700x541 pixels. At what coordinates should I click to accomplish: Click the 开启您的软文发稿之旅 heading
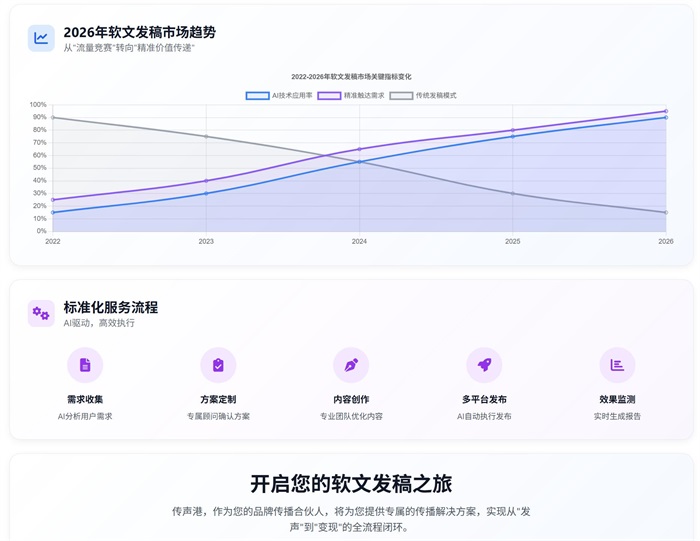coord(351,484)
